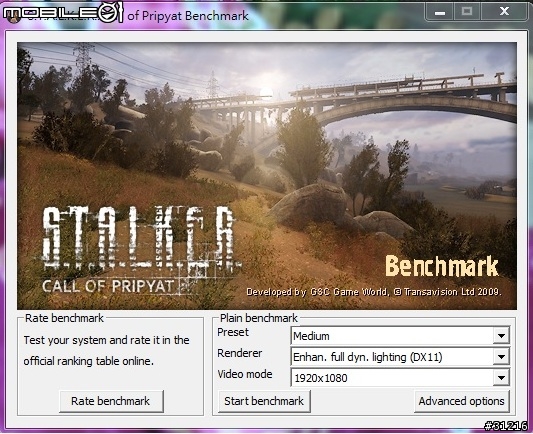Expand the Video mode dropdown arrow
Image resolution: width=533 pixels, height=434 pixels.
coord(501,378)
